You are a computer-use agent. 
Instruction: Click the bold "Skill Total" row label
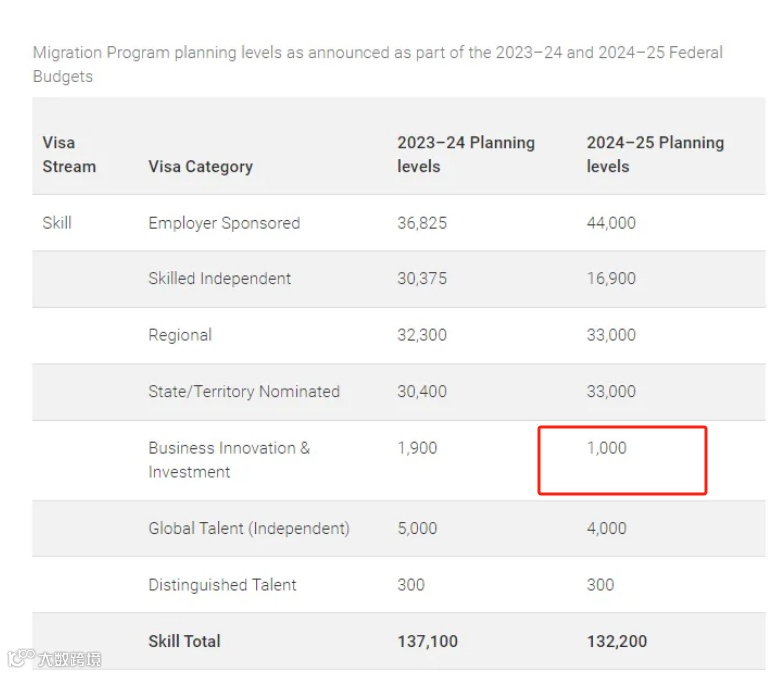[184, 641]
